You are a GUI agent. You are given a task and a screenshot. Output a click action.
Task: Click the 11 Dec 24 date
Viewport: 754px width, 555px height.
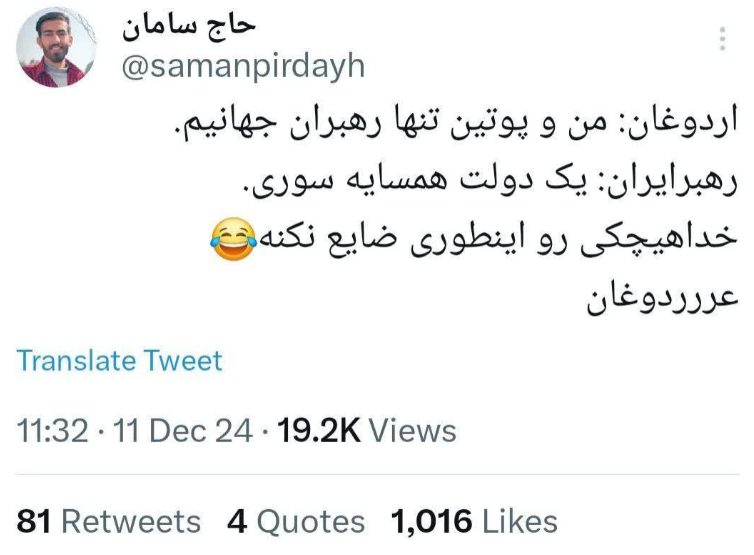(x=183, y=430)
